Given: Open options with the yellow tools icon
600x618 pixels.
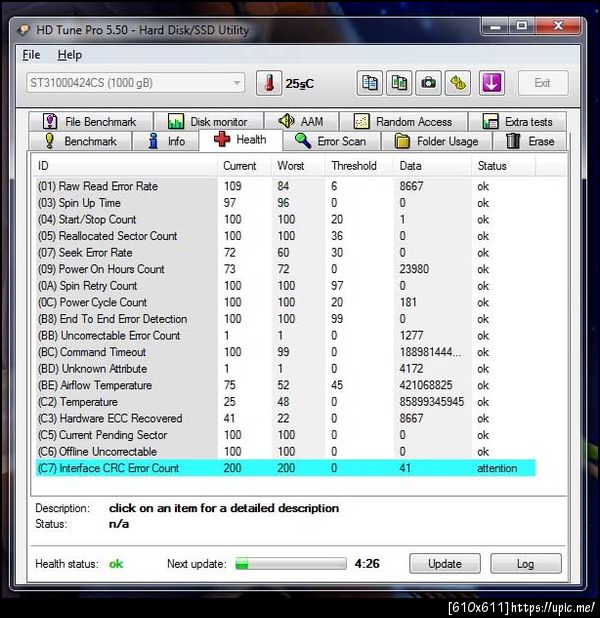Looking at the screenshot, I should pos(458,83).
